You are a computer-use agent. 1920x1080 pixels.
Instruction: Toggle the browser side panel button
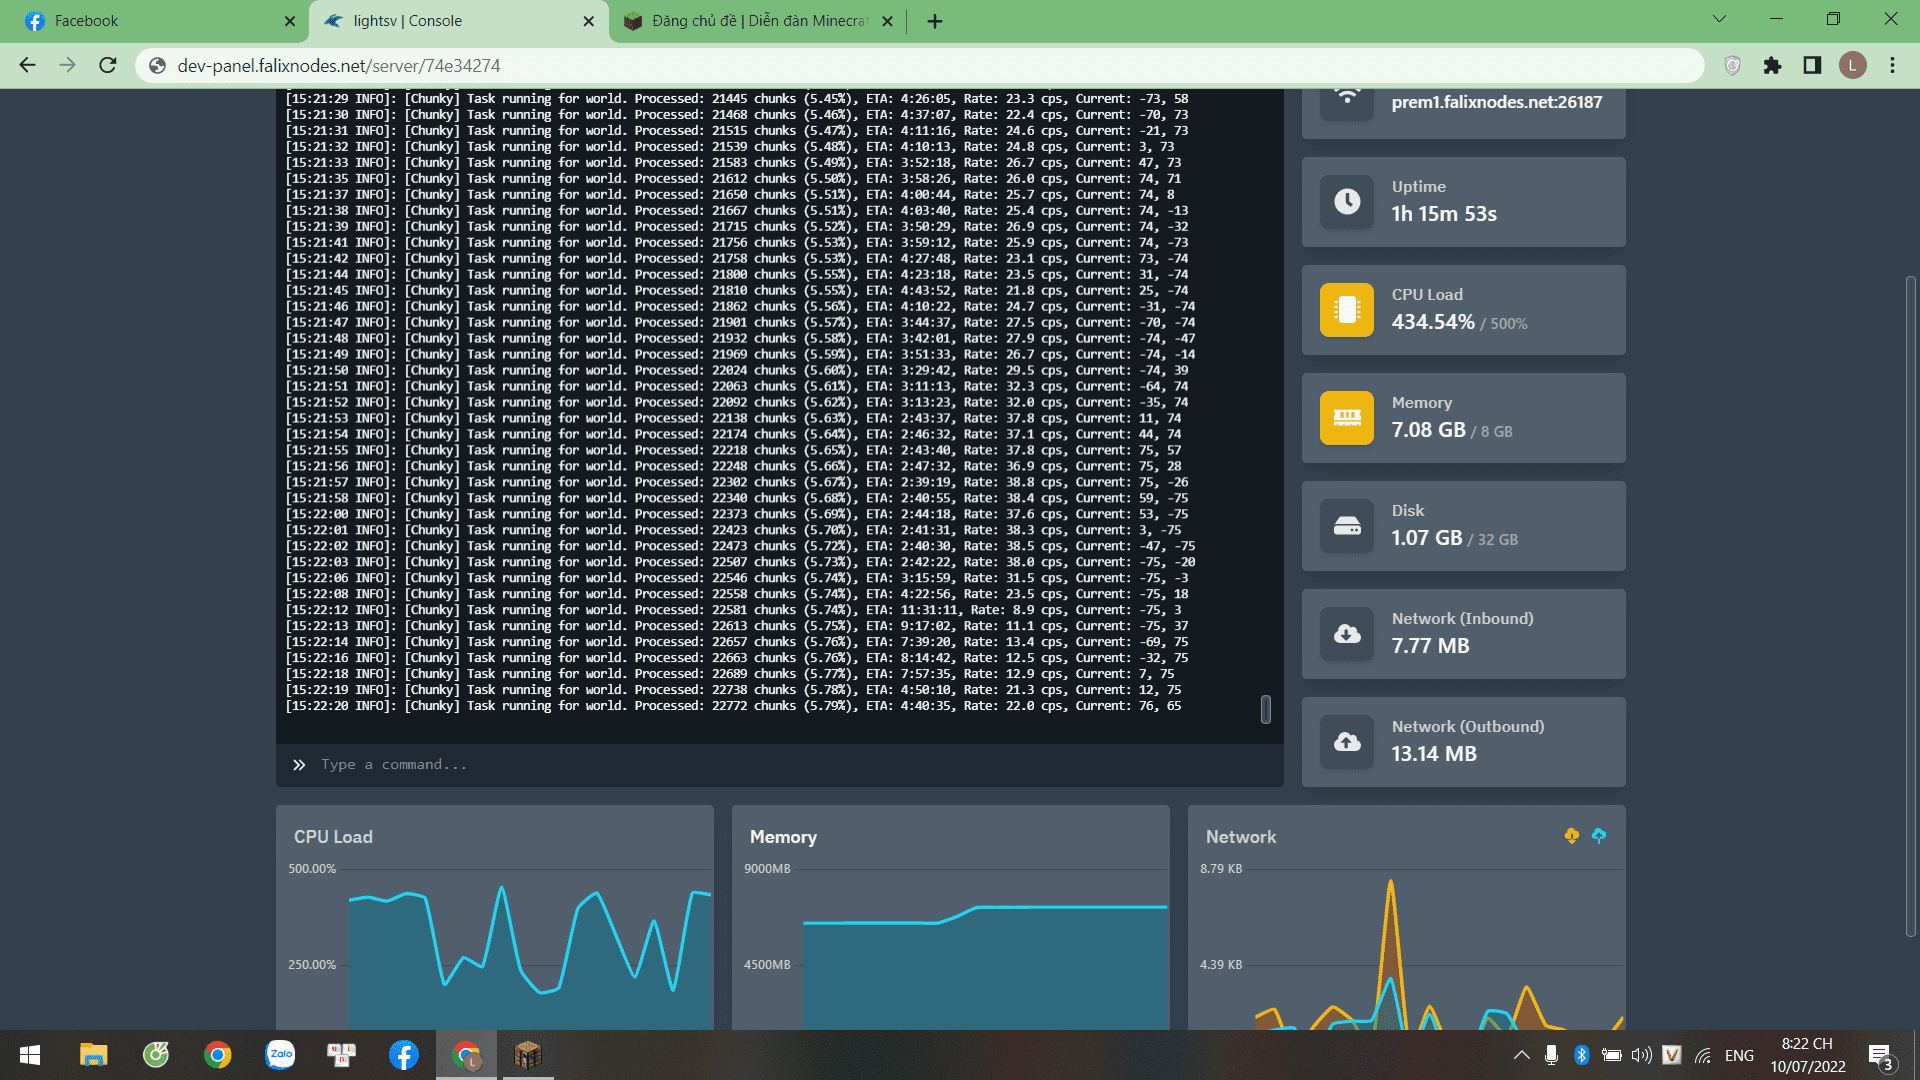point(1812,66)
